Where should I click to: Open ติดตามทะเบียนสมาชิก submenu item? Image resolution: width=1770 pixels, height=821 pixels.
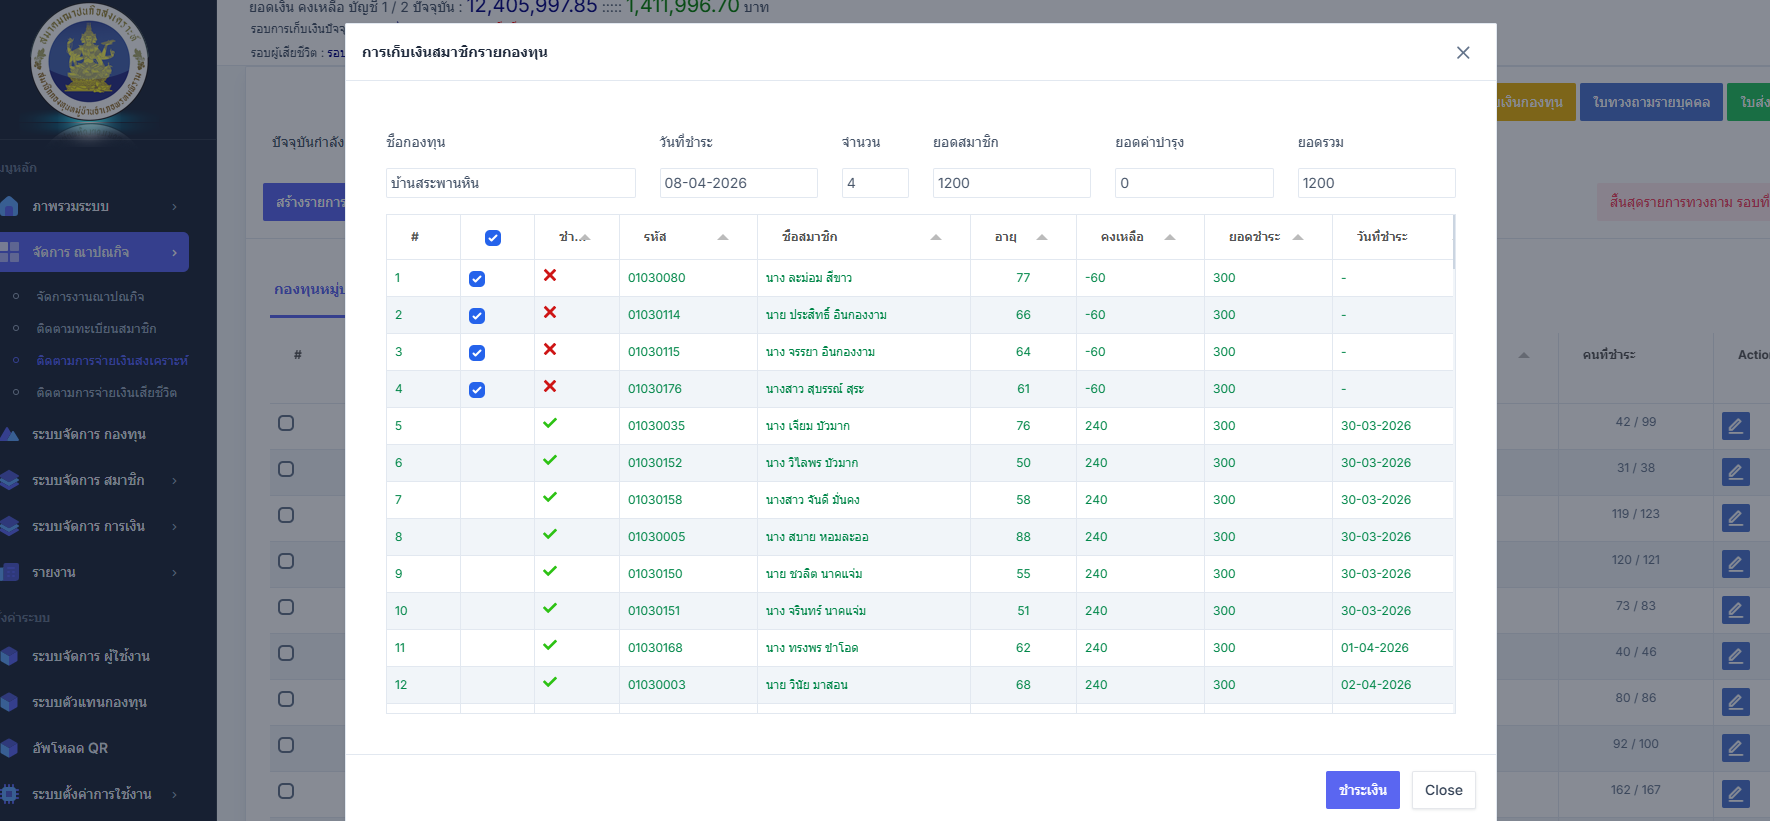[x=96, y=329]
